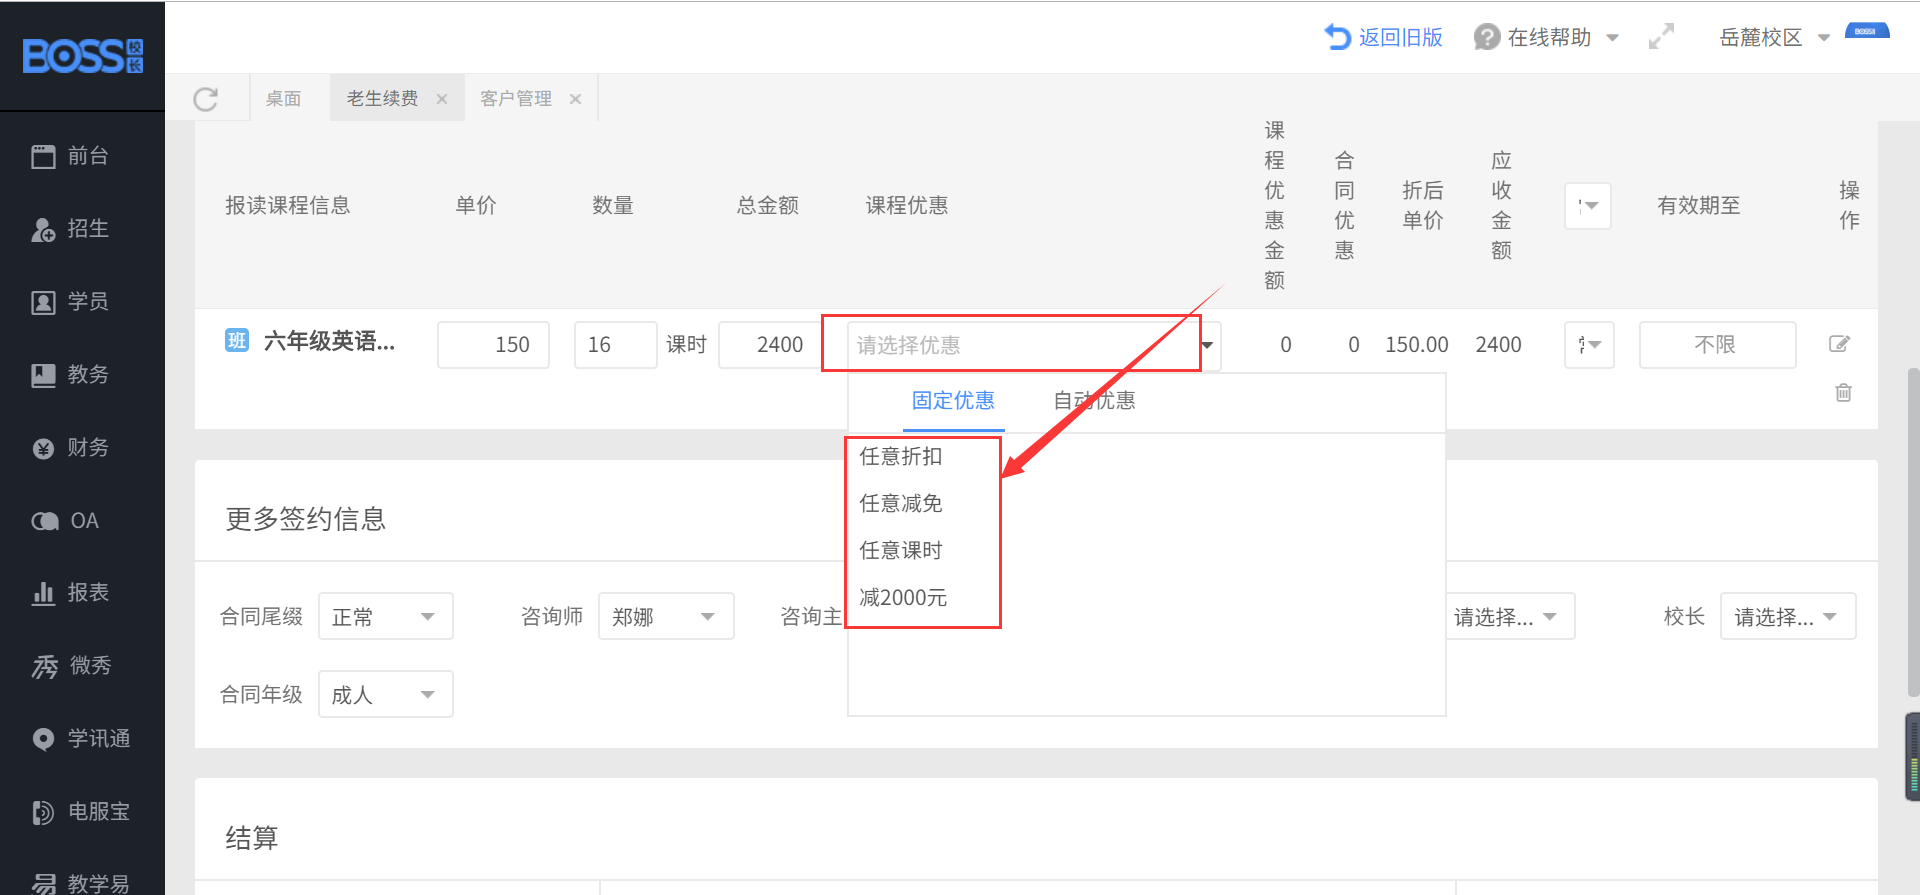
Task: Click the trash delete icon in the course row
Action: (1843, 393)
